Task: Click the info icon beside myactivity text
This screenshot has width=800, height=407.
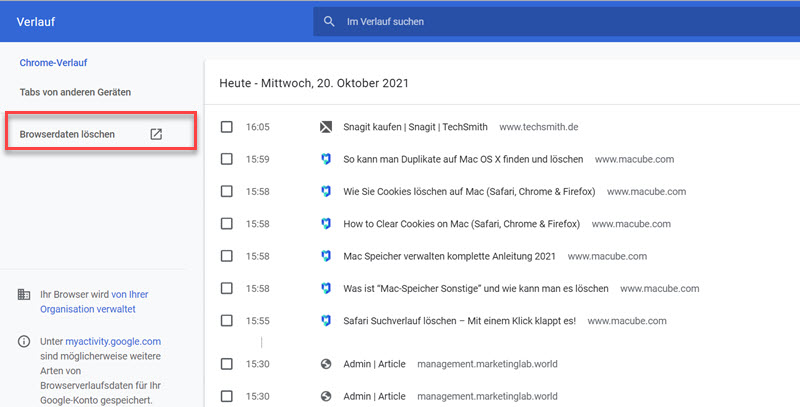Action: click(x=24, y=341)
